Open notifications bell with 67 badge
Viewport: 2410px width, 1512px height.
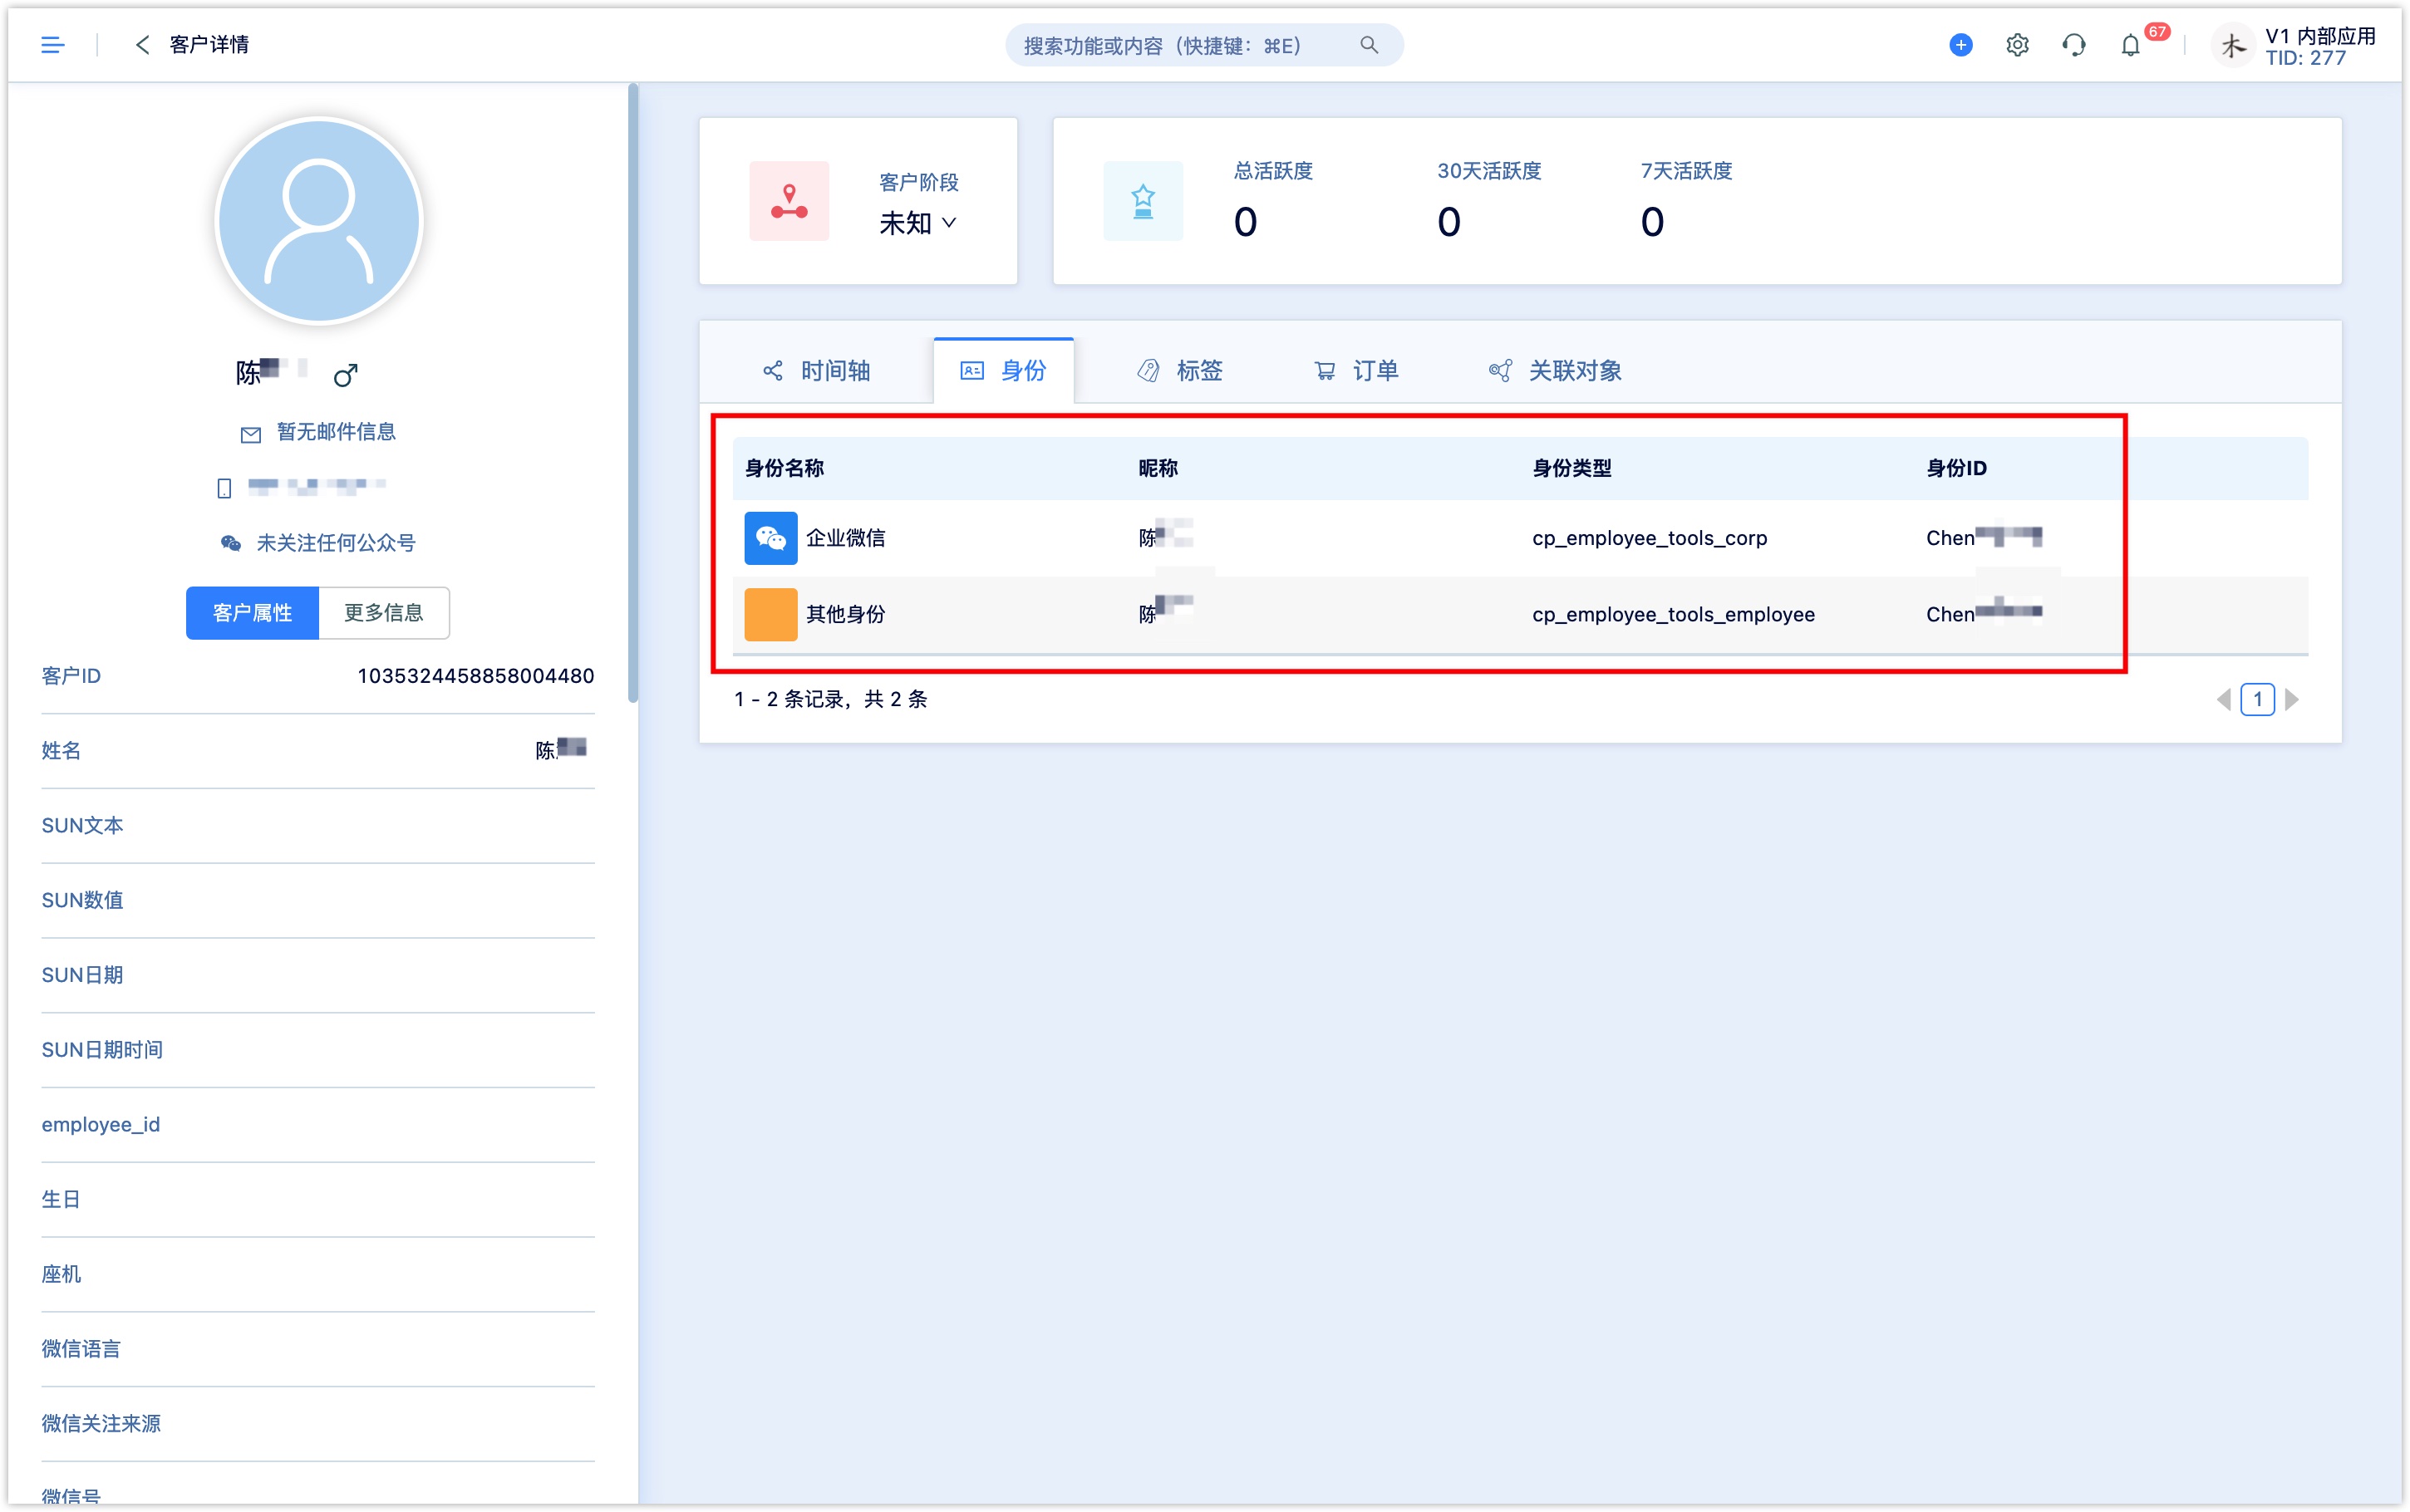point(2131,45)
